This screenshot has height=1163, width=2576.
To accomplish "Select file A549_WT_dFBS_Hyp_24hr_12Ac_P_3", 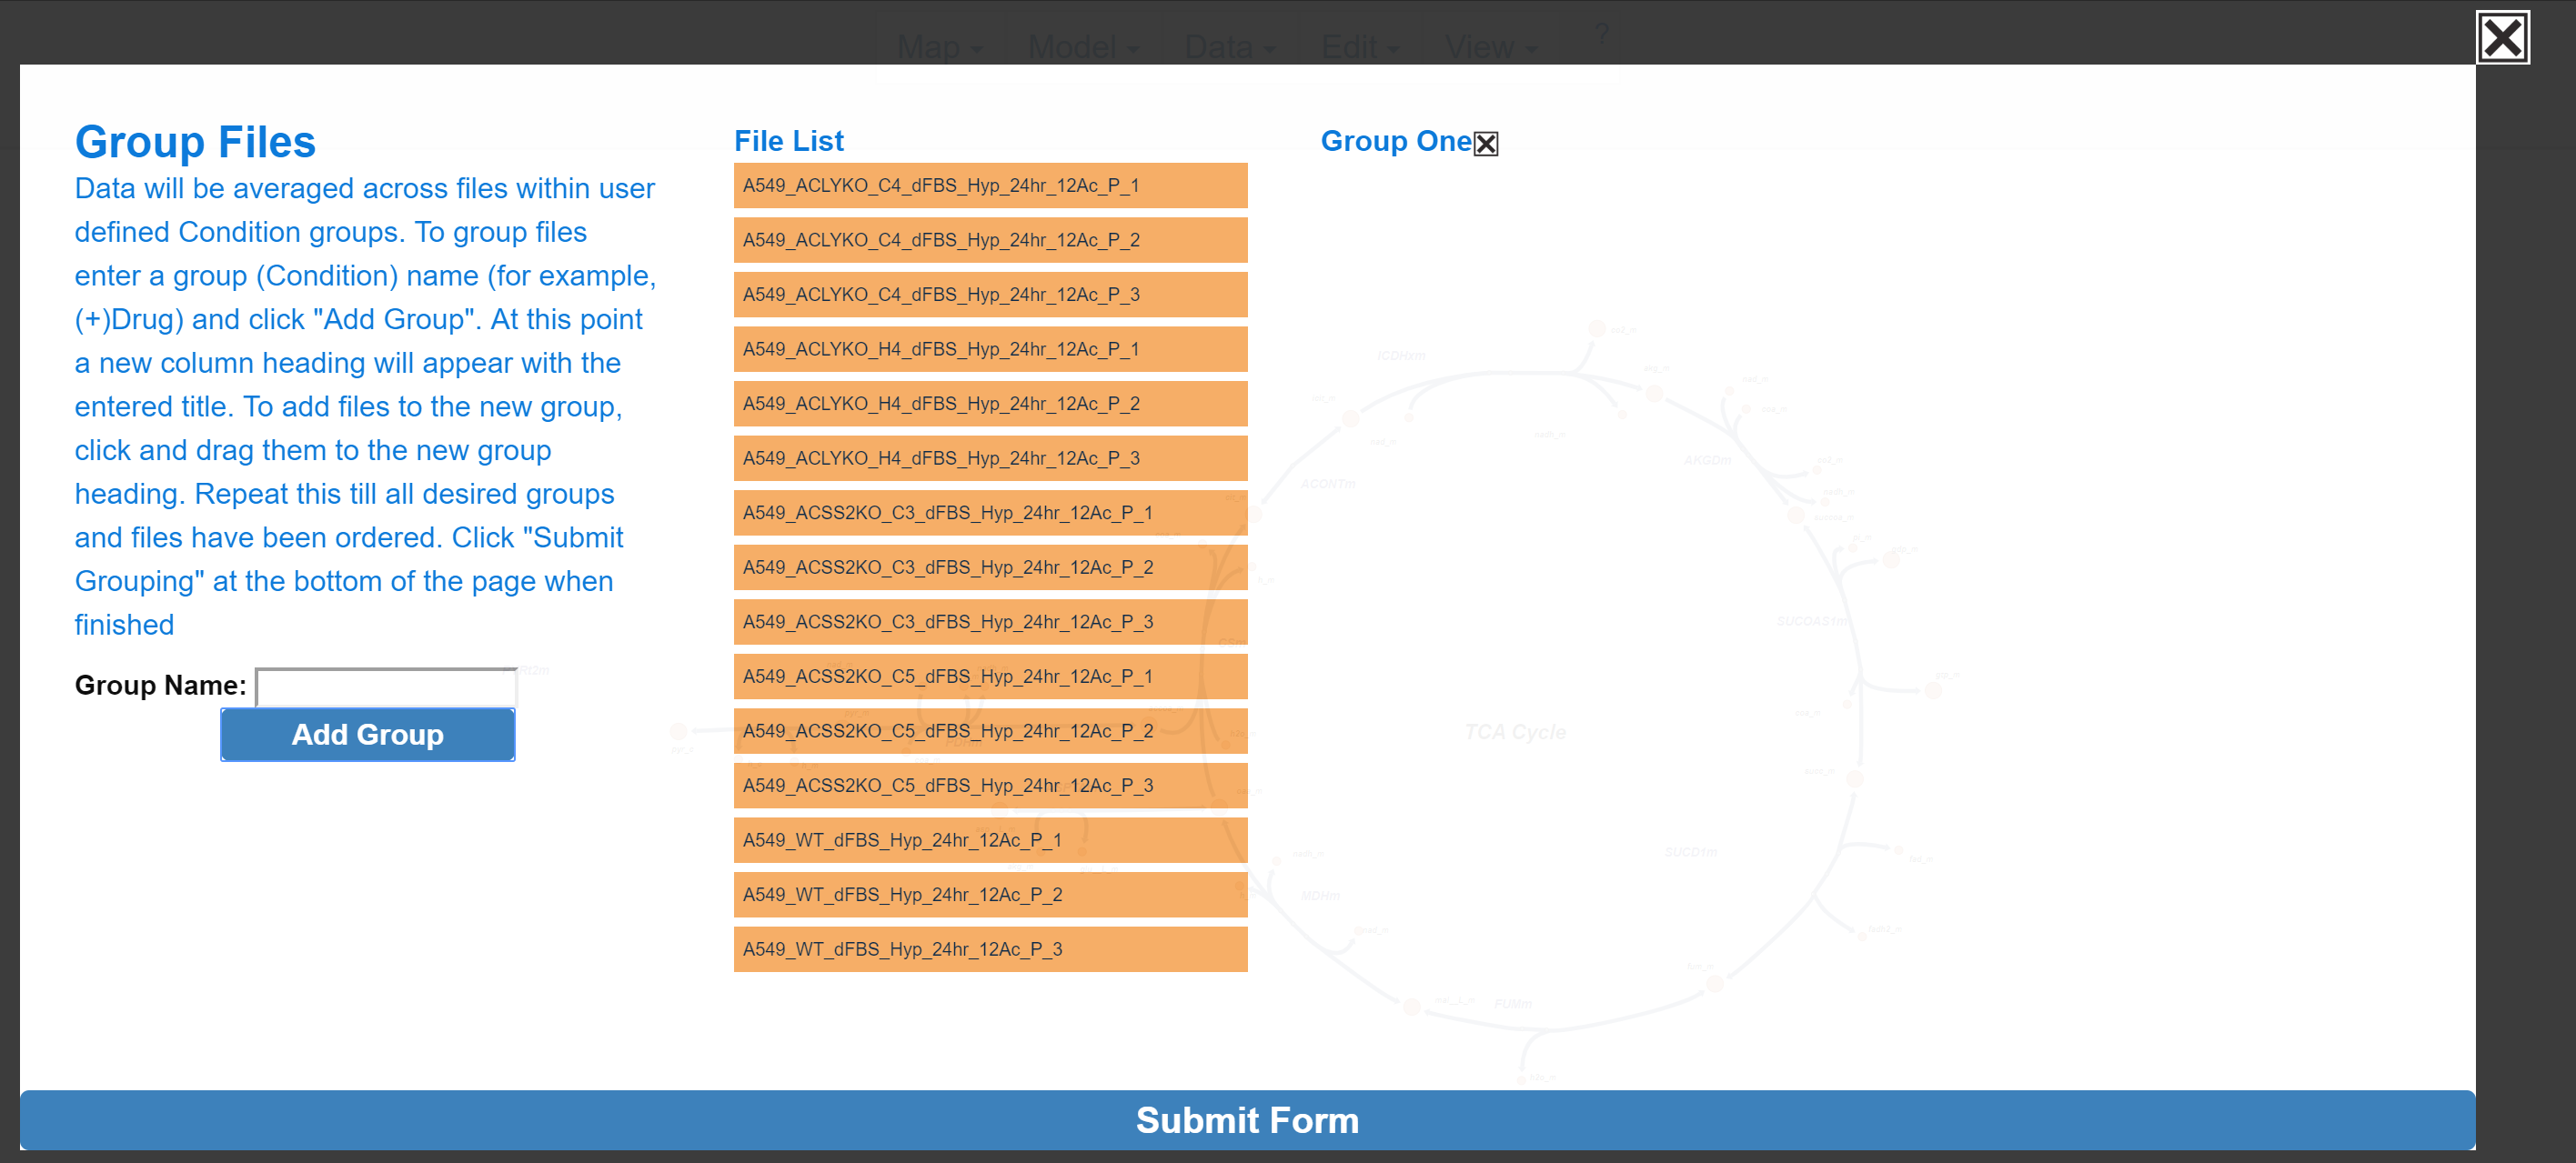I will click(990, 948).
